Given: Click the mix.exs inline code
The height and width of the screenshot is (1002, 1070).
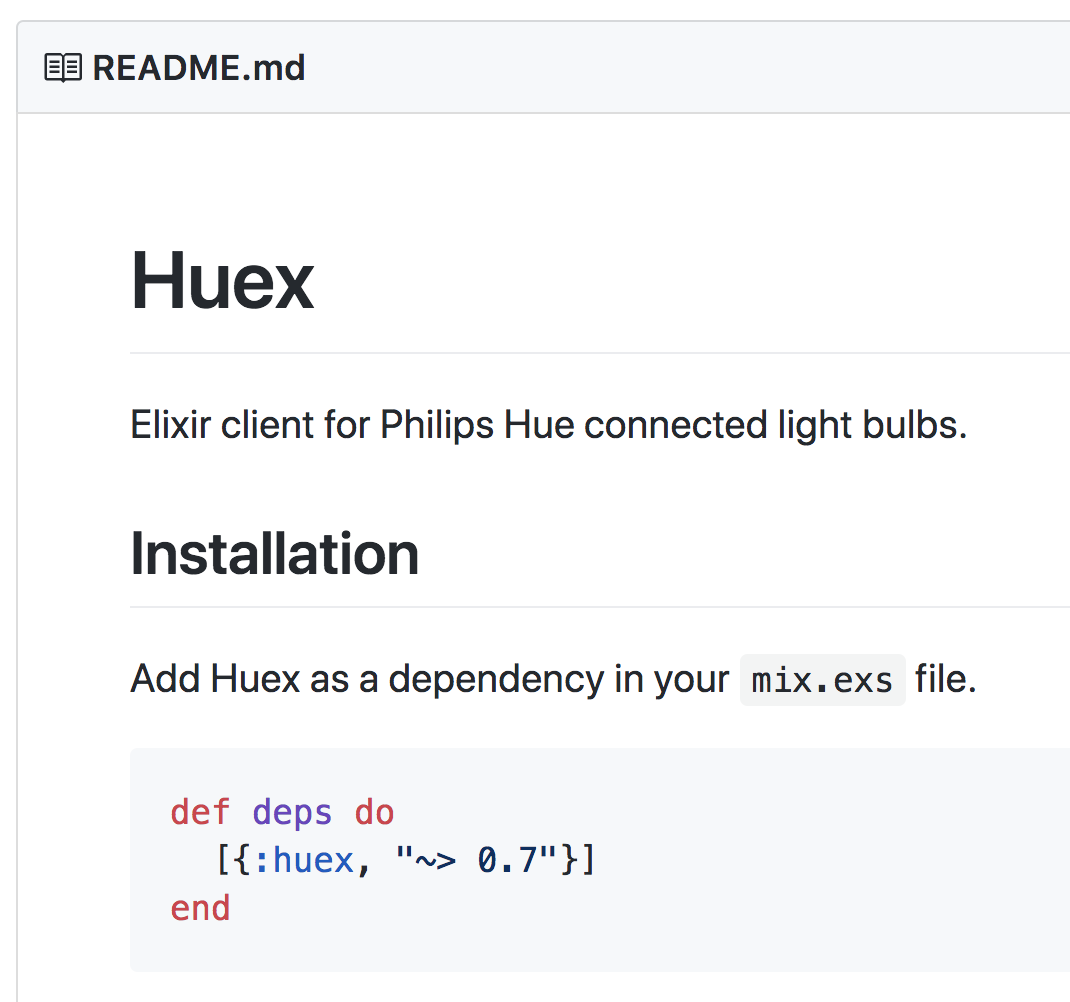Looking at the screenshot, I should [x=822, y=681].
